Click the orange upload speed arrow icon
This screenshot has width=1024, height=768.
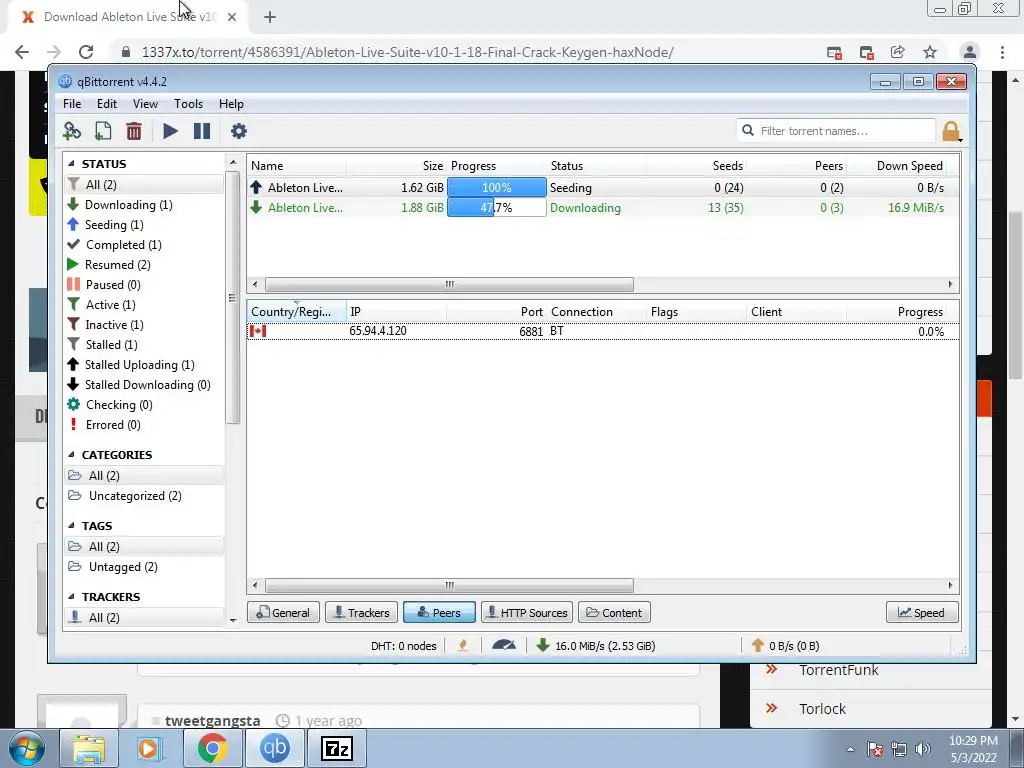point(758,645)
